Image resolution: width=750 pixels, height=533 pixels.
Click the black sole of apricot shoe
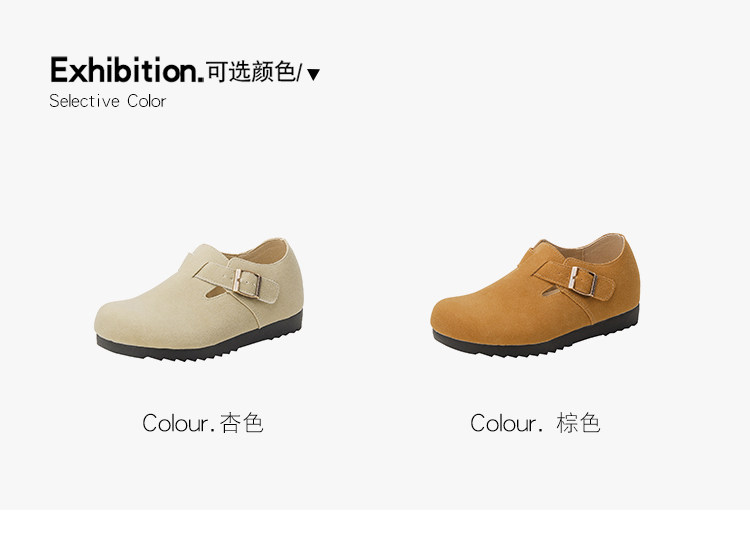pos(201,344)
